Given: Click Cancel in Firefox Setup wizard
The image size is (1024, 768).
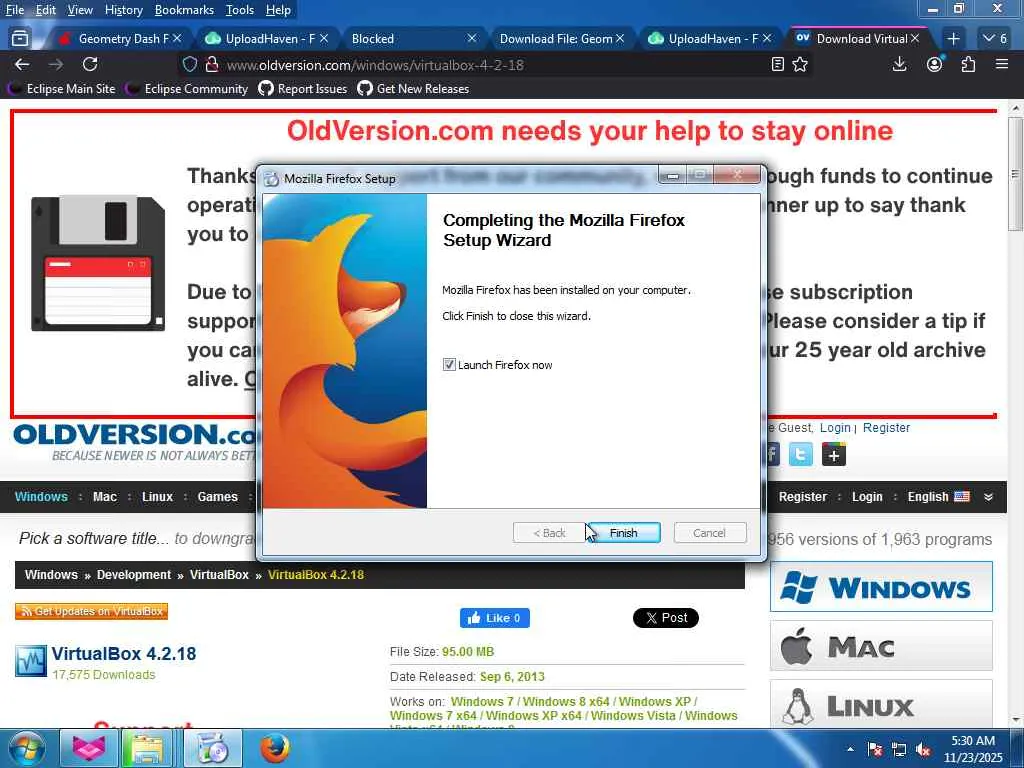Looking at the screenshot, I should pyautogui.click(x=709, y=533).
